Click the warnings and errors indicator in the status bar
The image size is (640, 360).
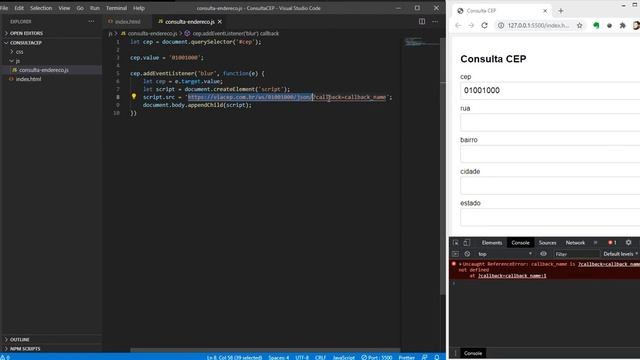tap(5, 357)
